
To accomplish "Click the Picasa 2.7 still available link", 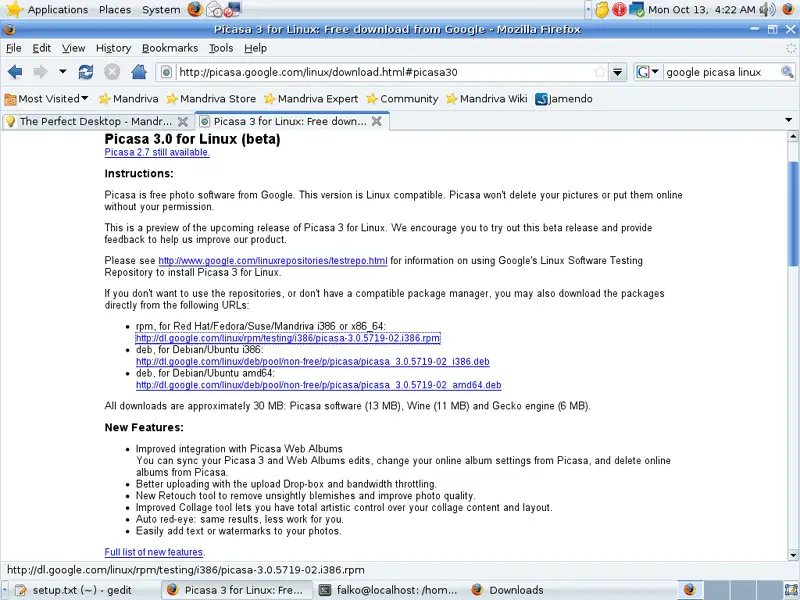I will click(157, 152).
